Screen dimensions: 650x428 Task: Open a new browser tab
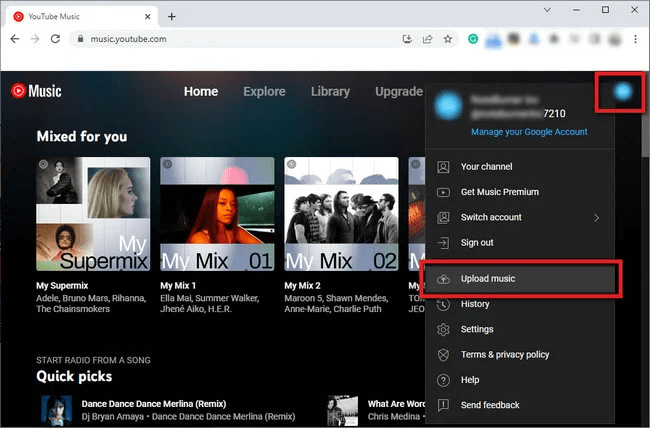[x=172, y=16]
